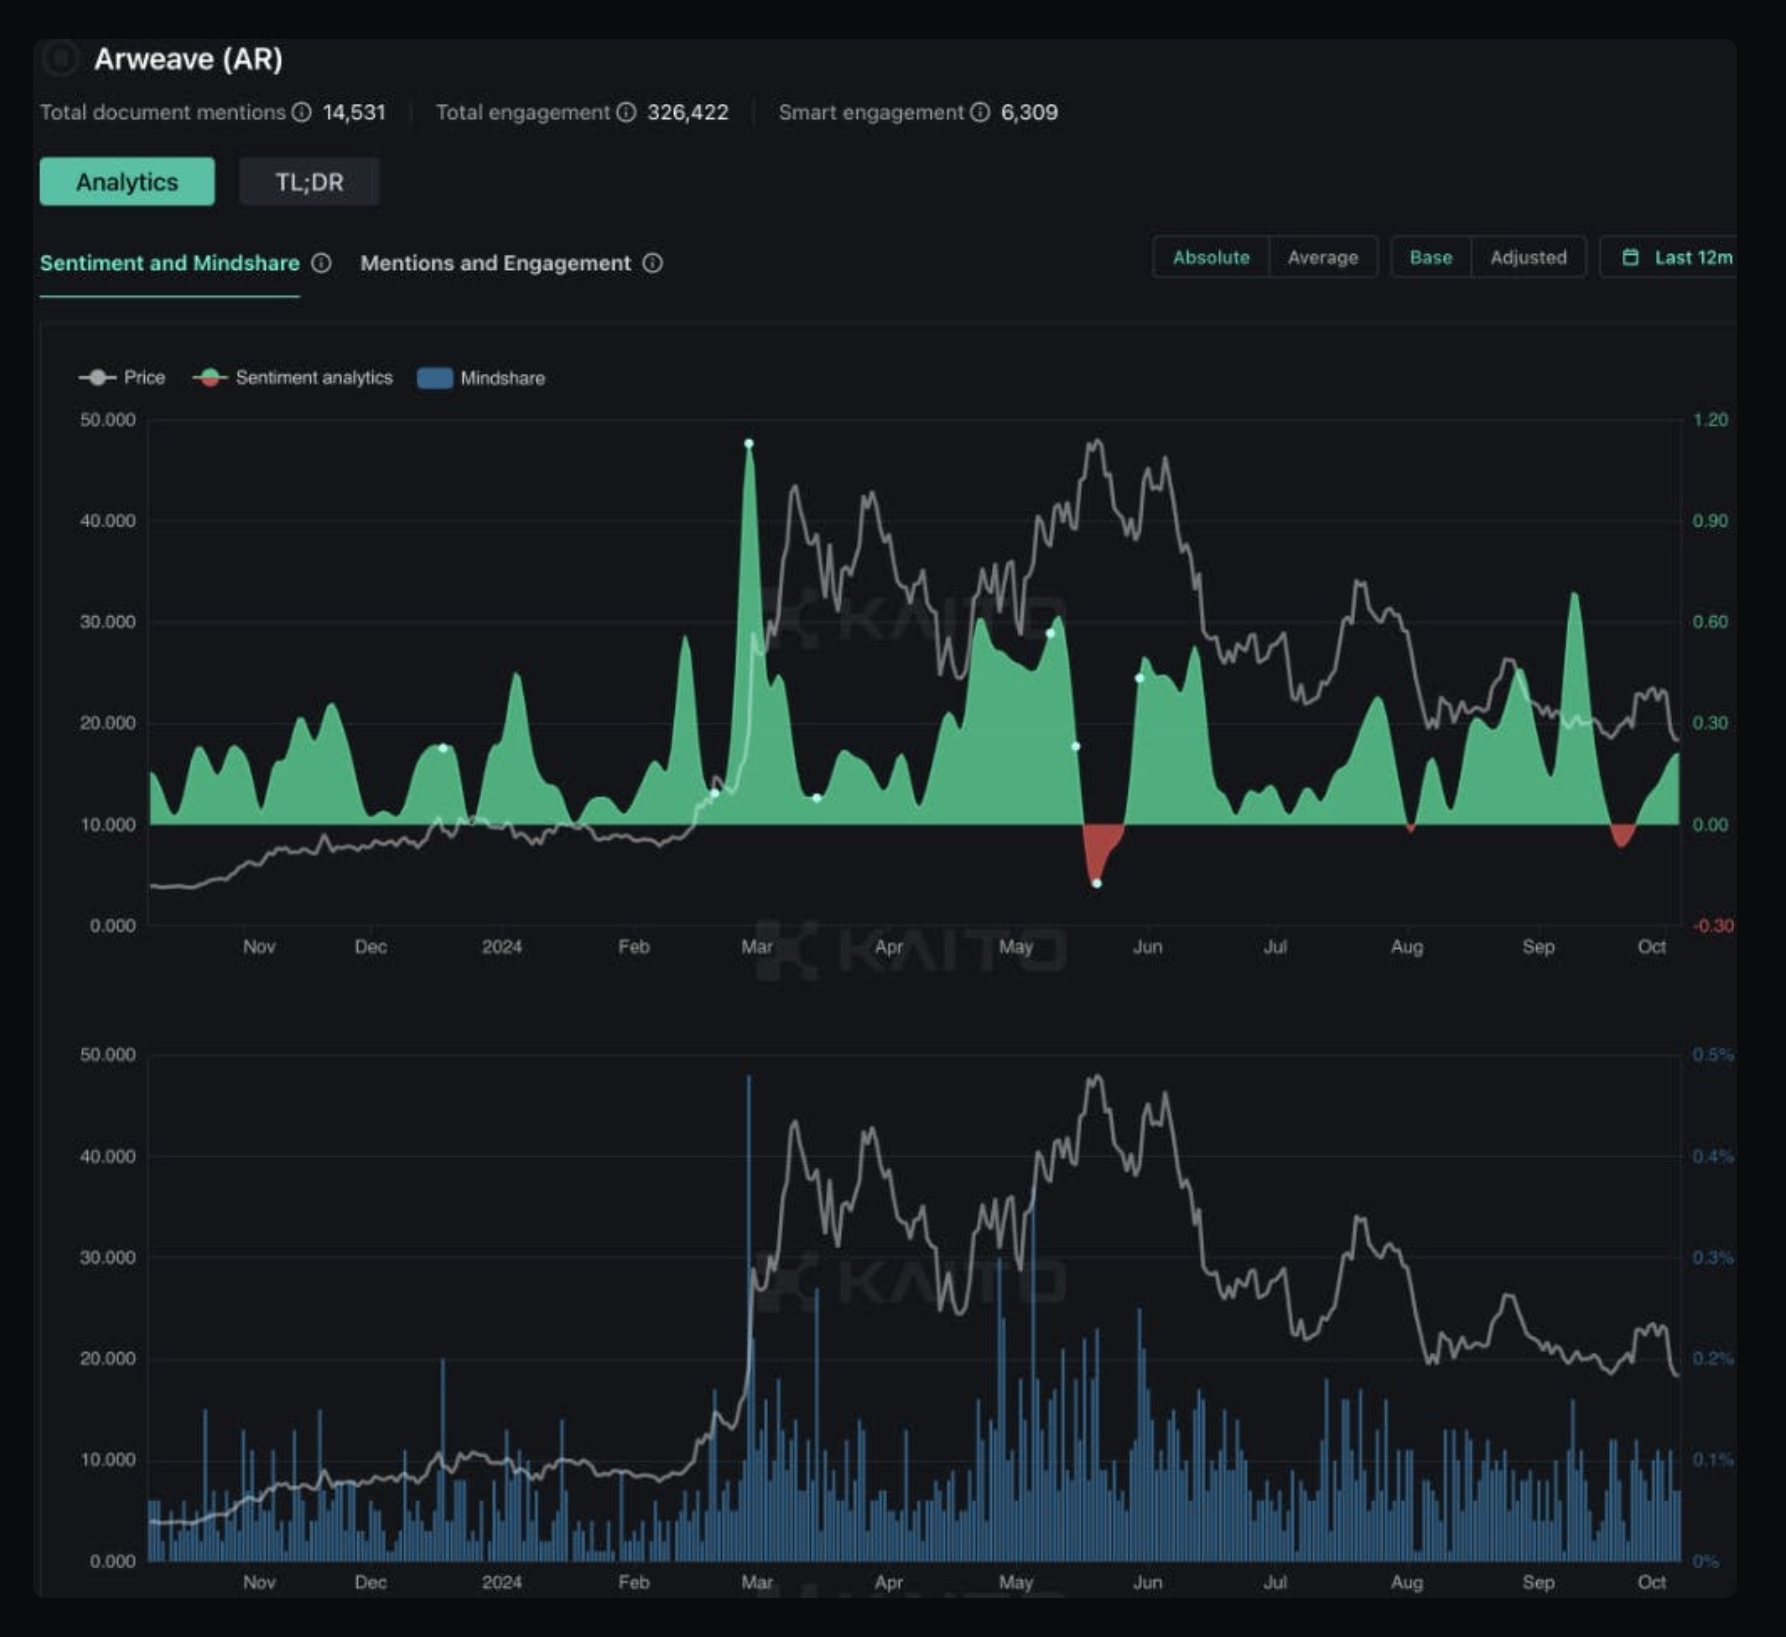Select the Sentiment and Mindshare tab
1786x1637 pixels.
pyautogui.click(x=170, y=263)
